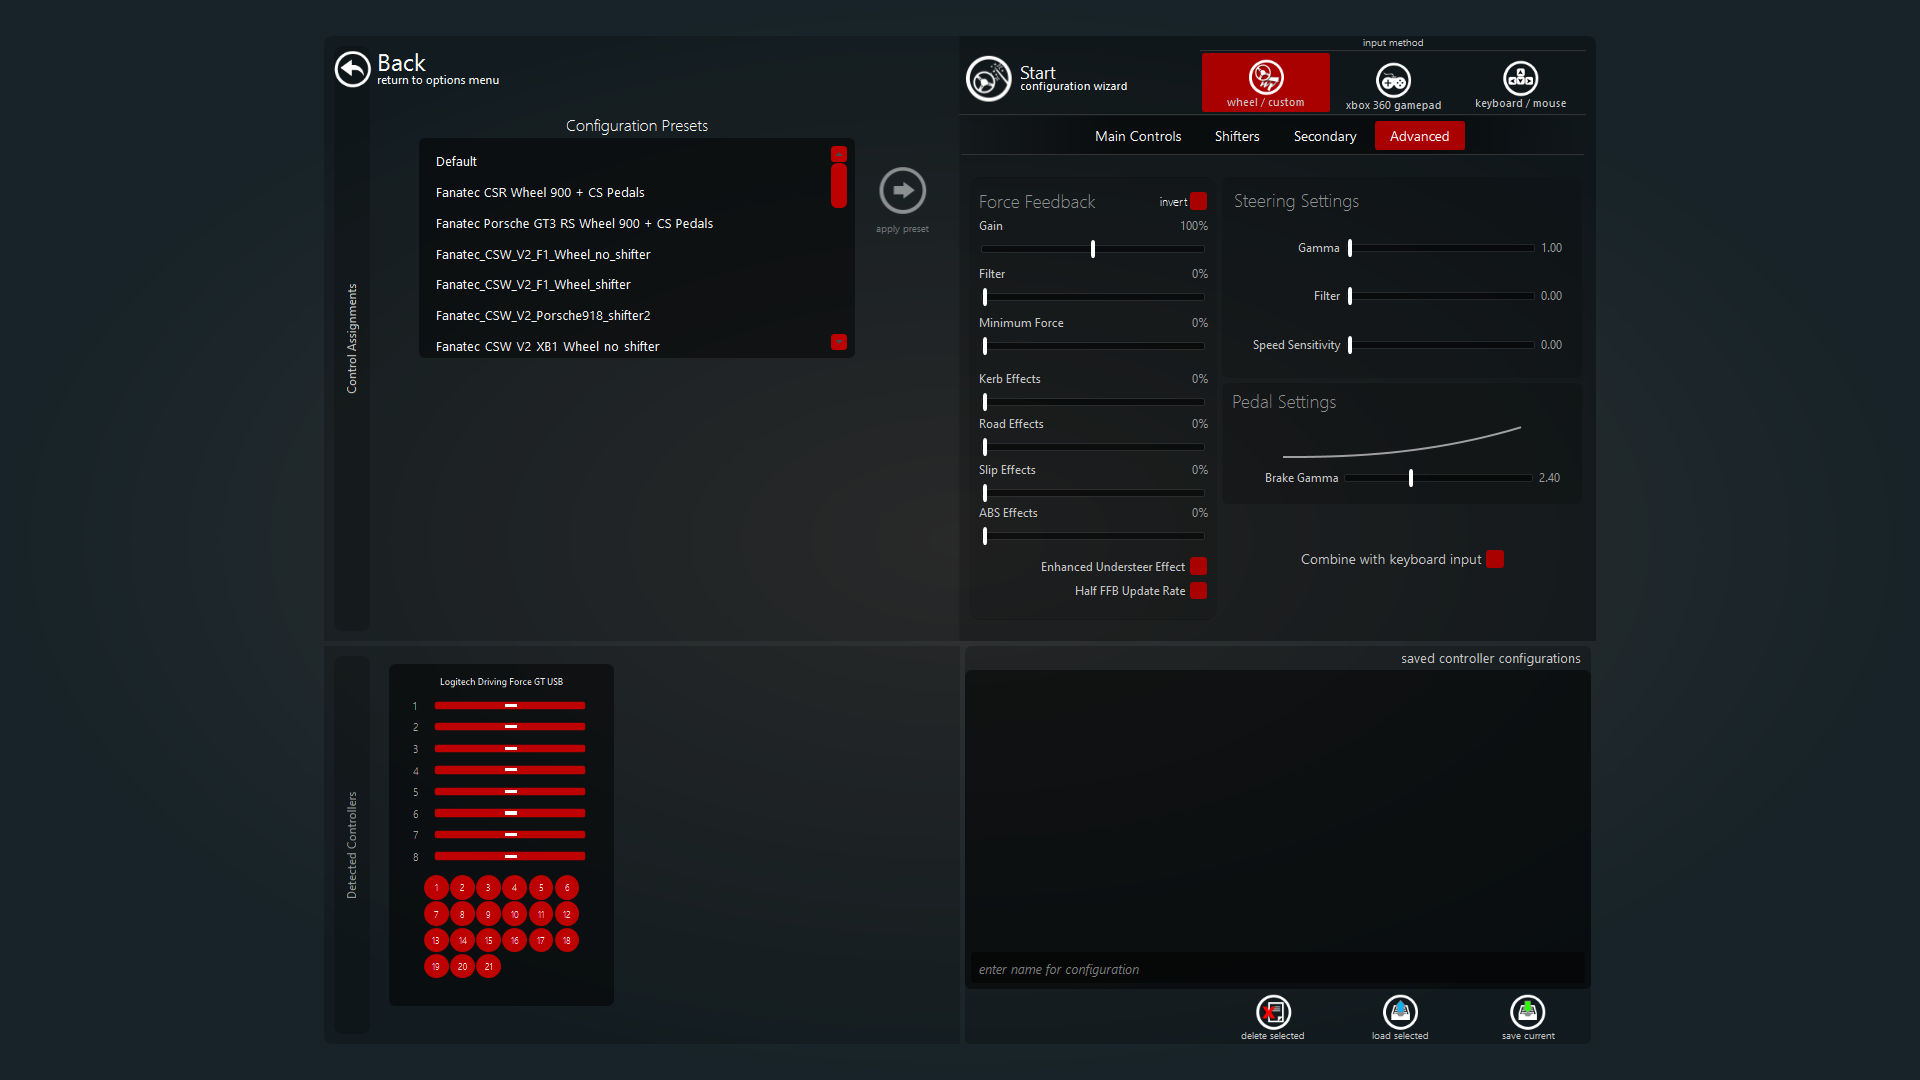Image resolution: width=1920 pixels, height=1080 pixels.
Task: Click the apply preset arrow icon
Action: tap(902, 190)
